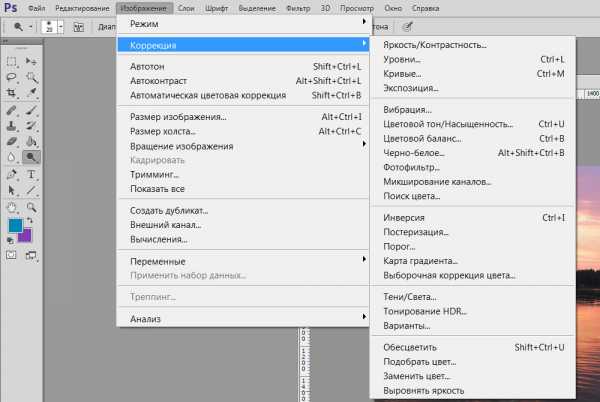Screen dimensions: 600x402
Task: Select the Clone Stamp tool
Action: point(11,126)
